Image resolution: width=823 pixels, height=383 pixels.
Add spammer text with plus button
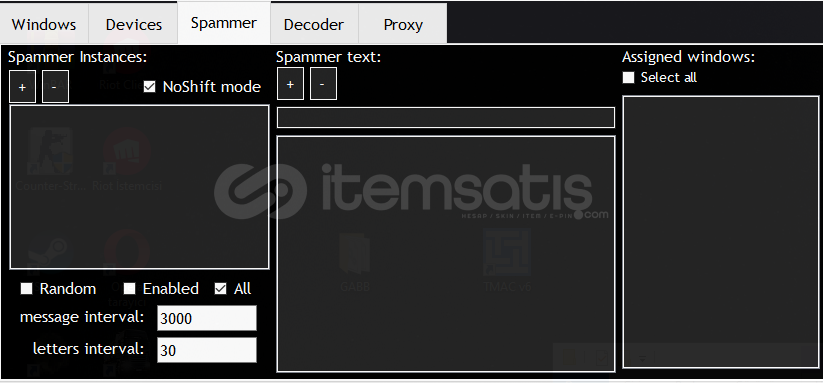(290, 84)
